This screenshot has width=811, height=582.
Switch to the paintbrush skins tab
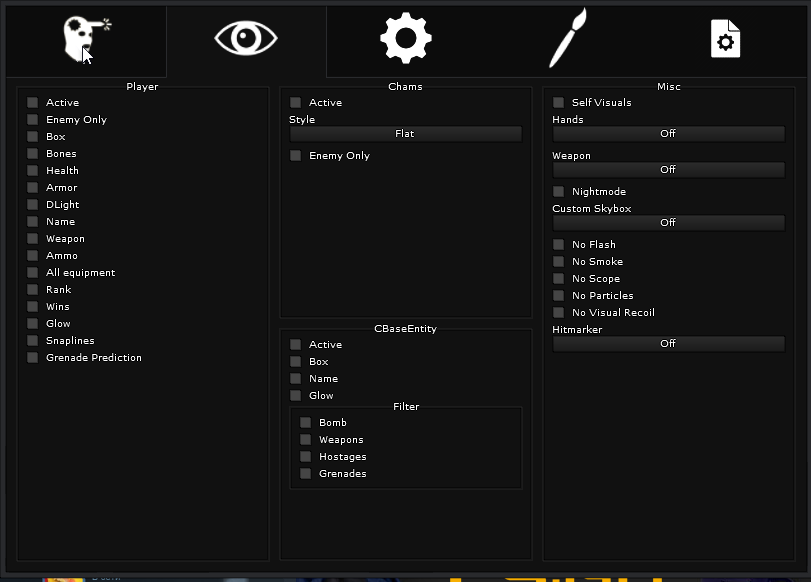point(566,40)
